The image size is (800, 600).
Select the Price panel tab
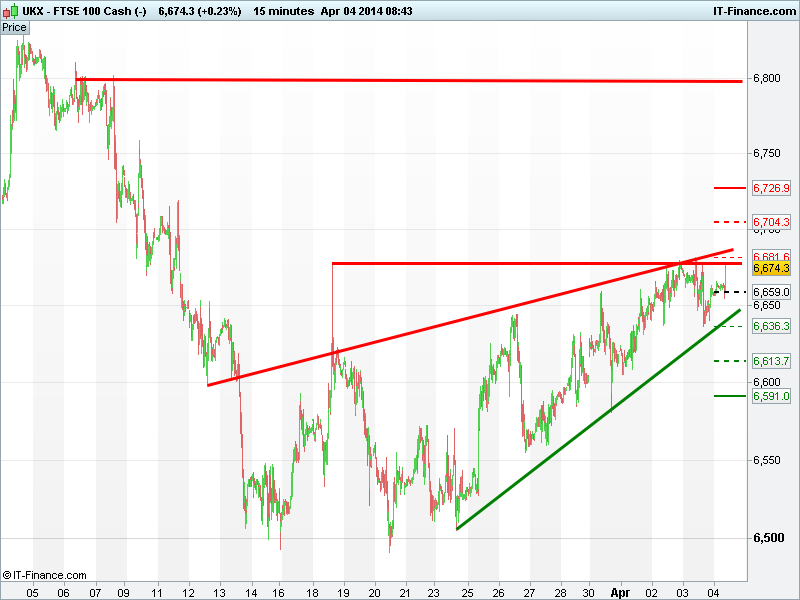tap(14, 27)
